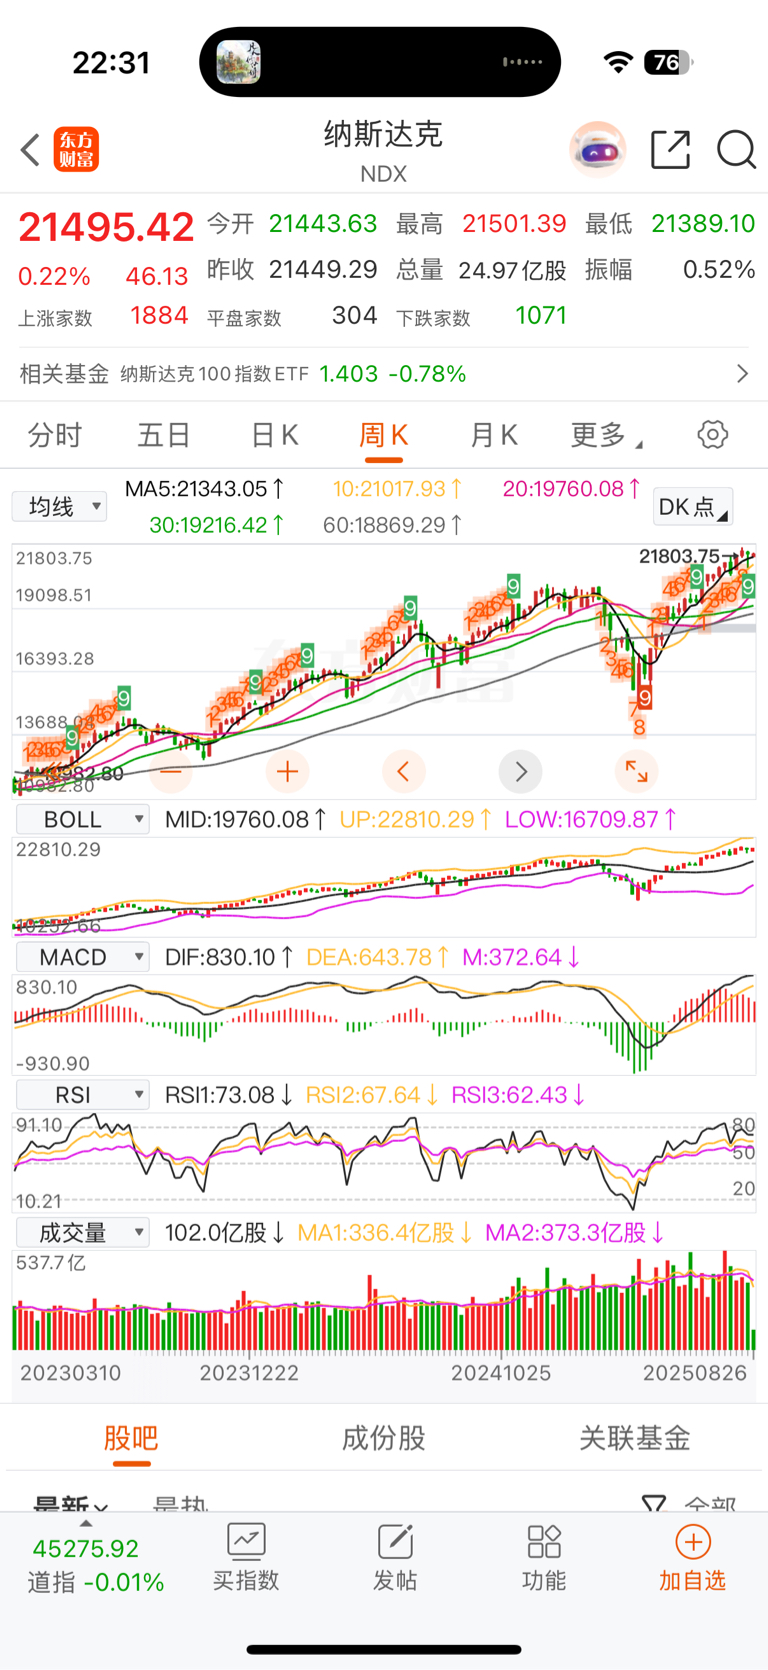Screen dimensions: 768x1670
Task: Tap the weekly candlestick chart area
Action: click(x=384, y=670)
